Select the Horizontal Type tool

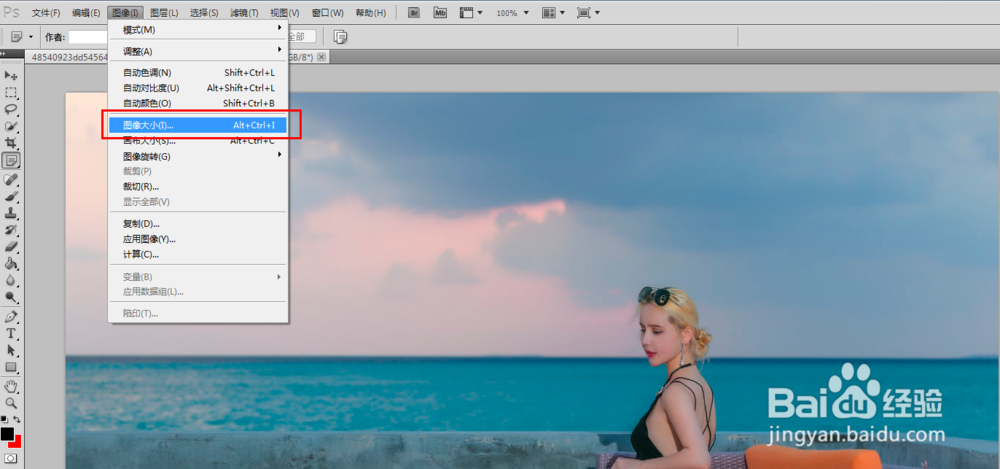coord(11,333)
